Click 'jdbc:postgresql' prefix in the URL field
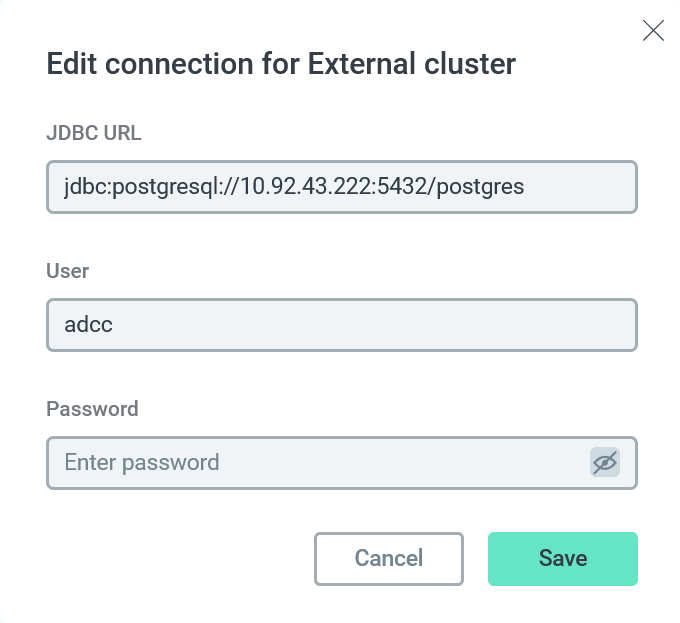Screen dimensions: 680x623 coord(135,187)
